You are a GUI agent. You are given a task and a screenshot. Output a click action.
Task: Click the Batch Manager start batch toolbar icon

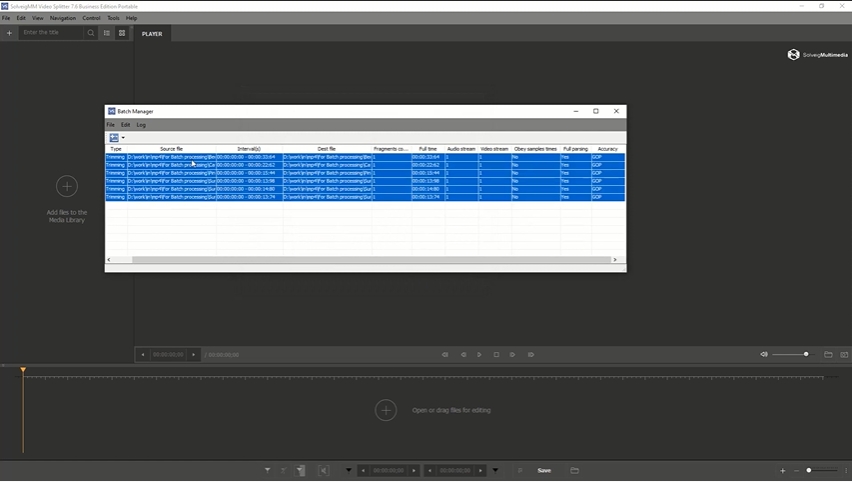[x=114, y=138]
